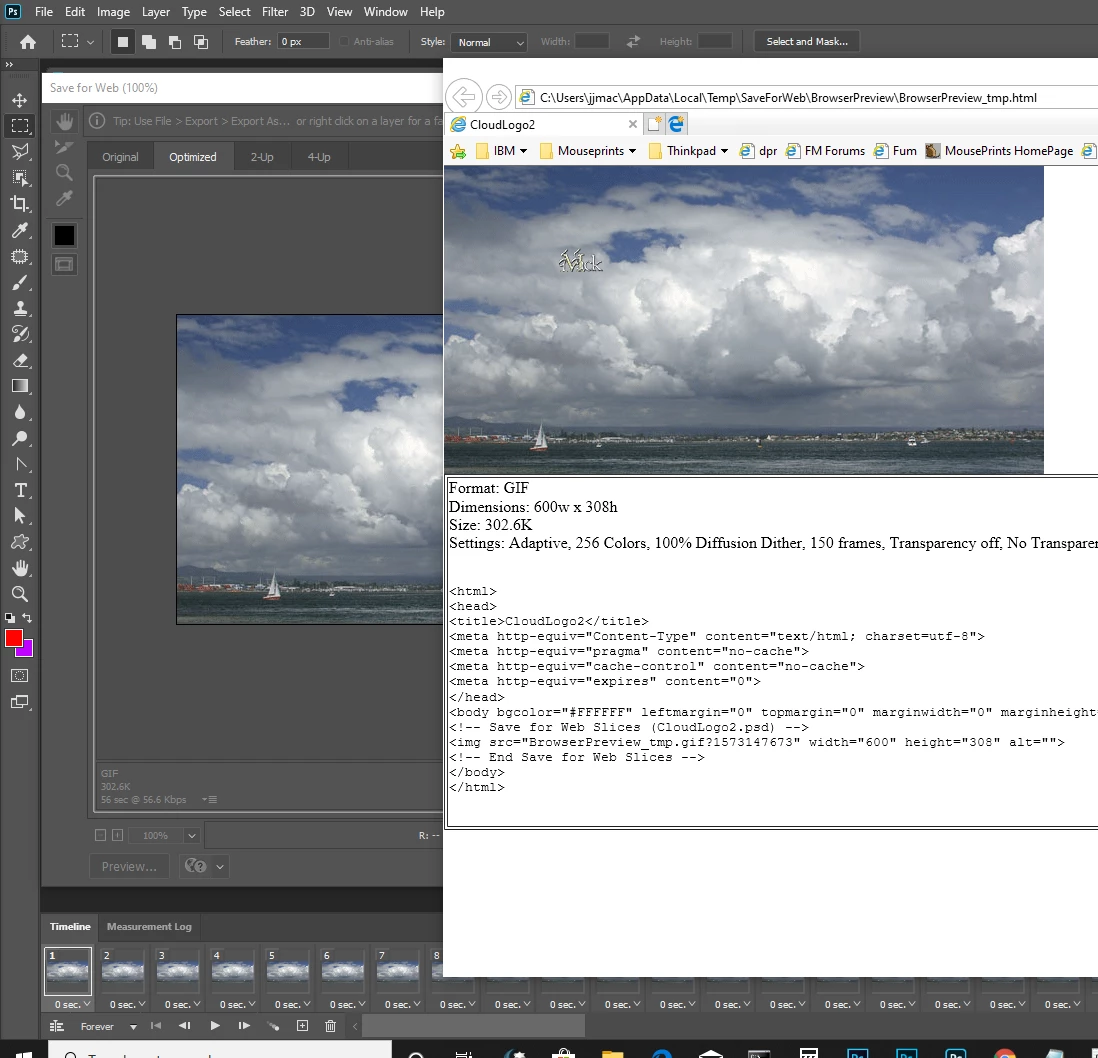Play the frame animation

(215, 1026)
